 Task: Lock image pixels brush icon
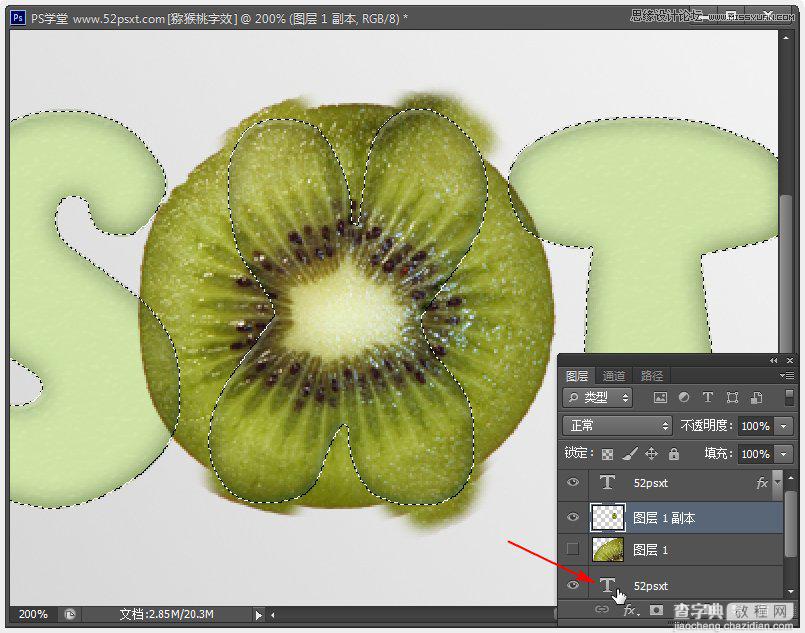coord(630,453)
